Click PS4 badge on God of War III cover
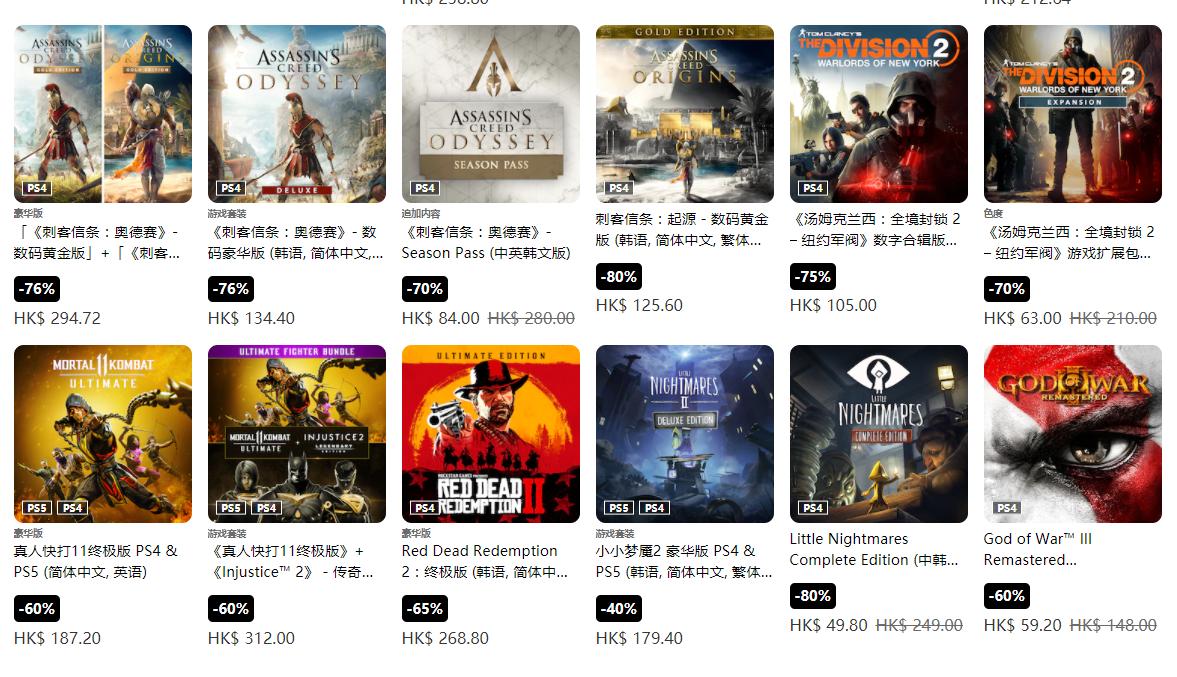 [1007, 508]
